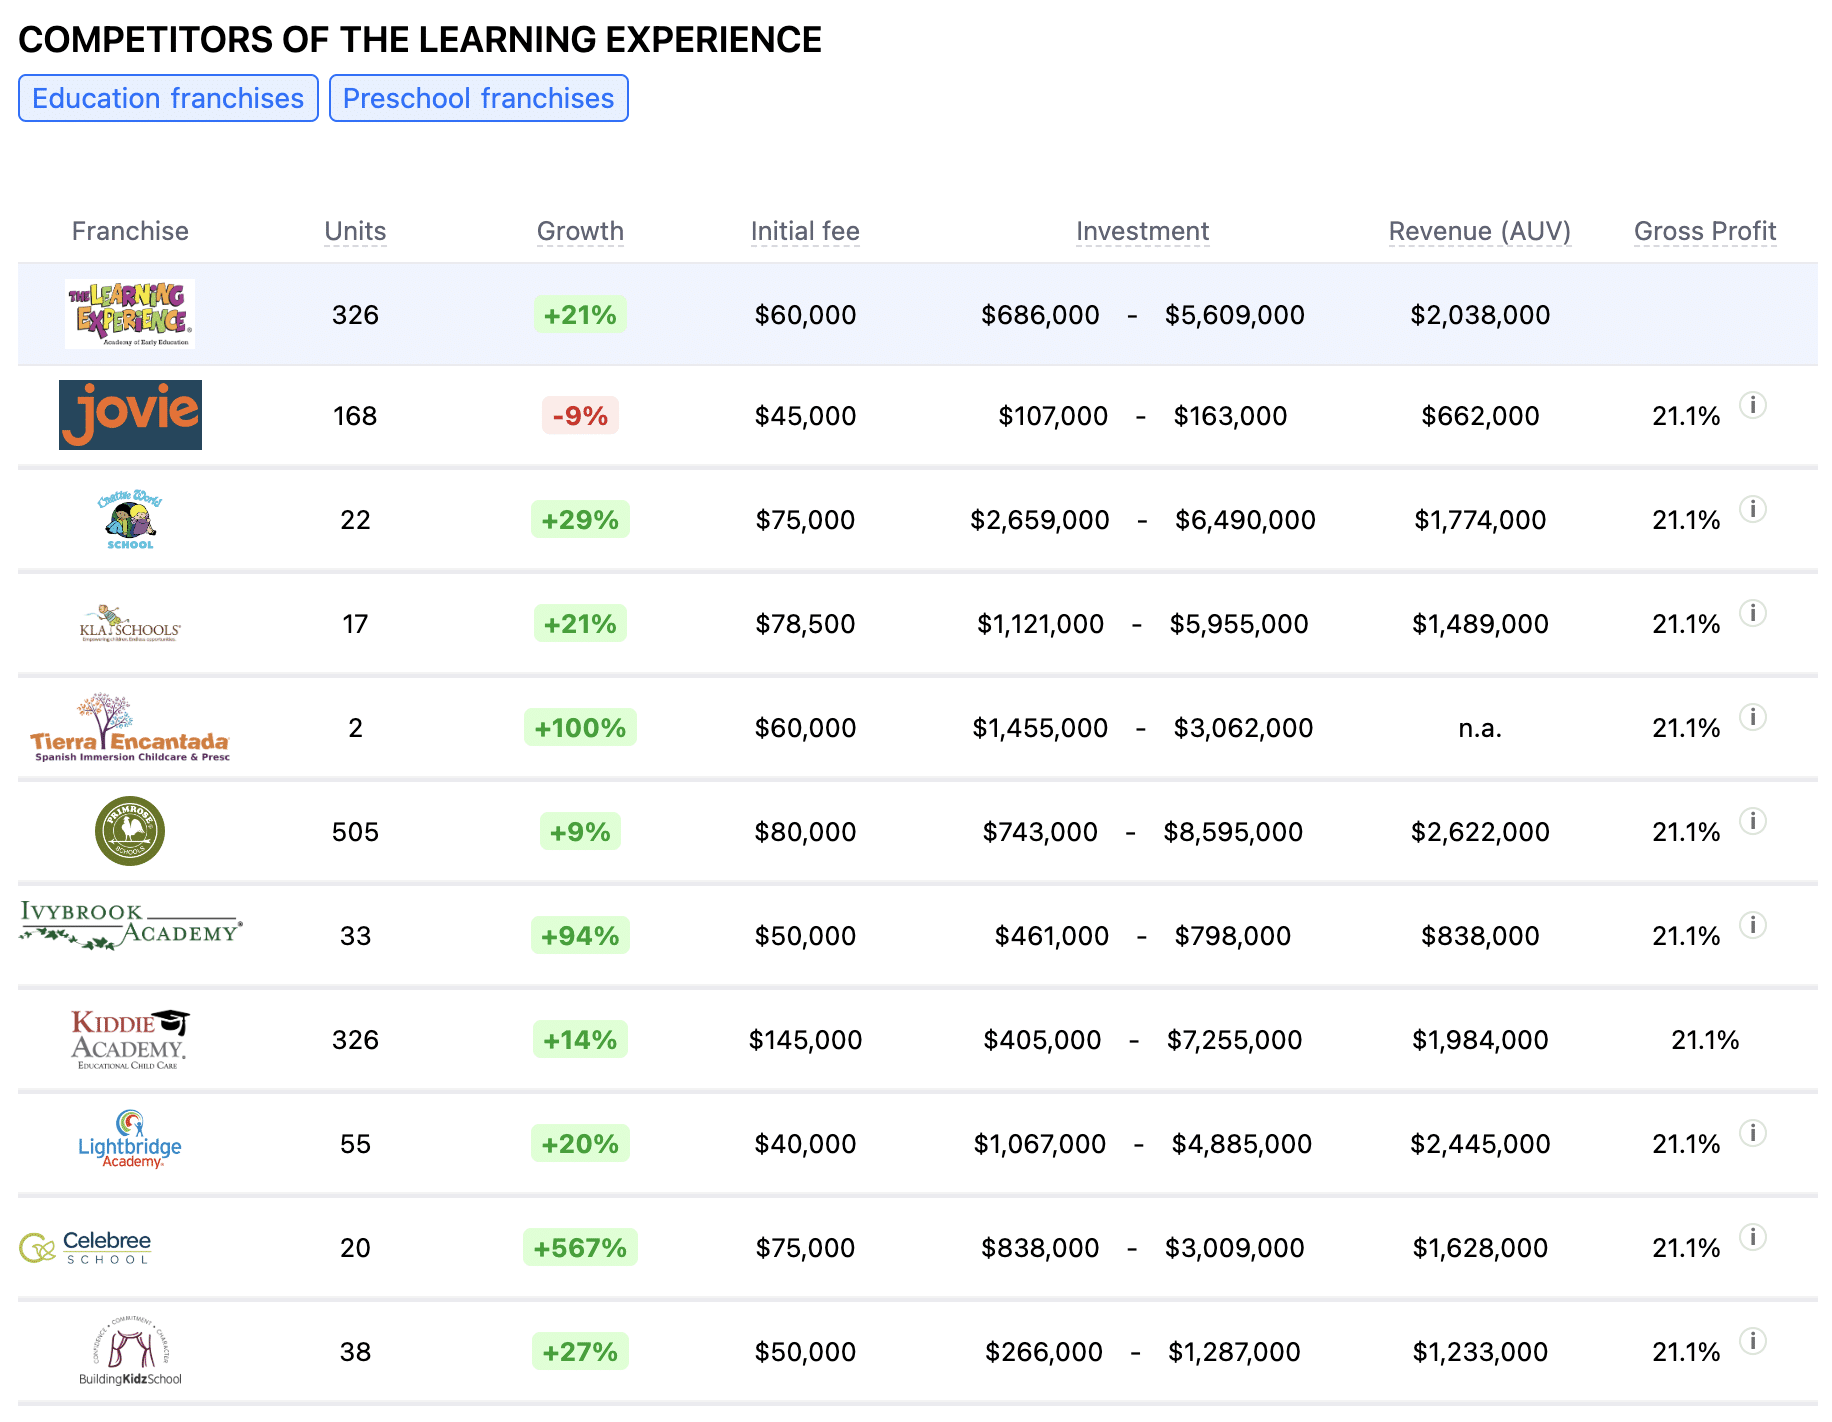Click the $2,622,000 revenue value

[1480, 831]
